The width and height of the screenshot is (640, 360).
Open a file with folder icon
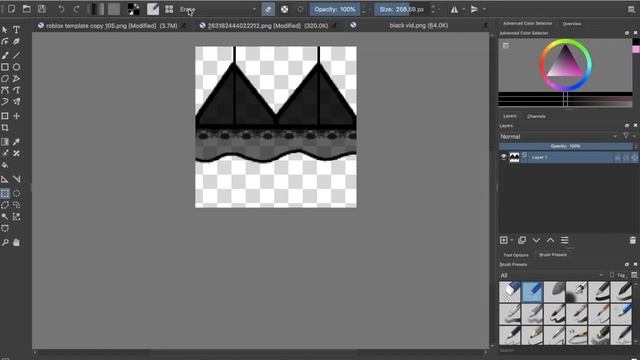(x=27, y=9)
